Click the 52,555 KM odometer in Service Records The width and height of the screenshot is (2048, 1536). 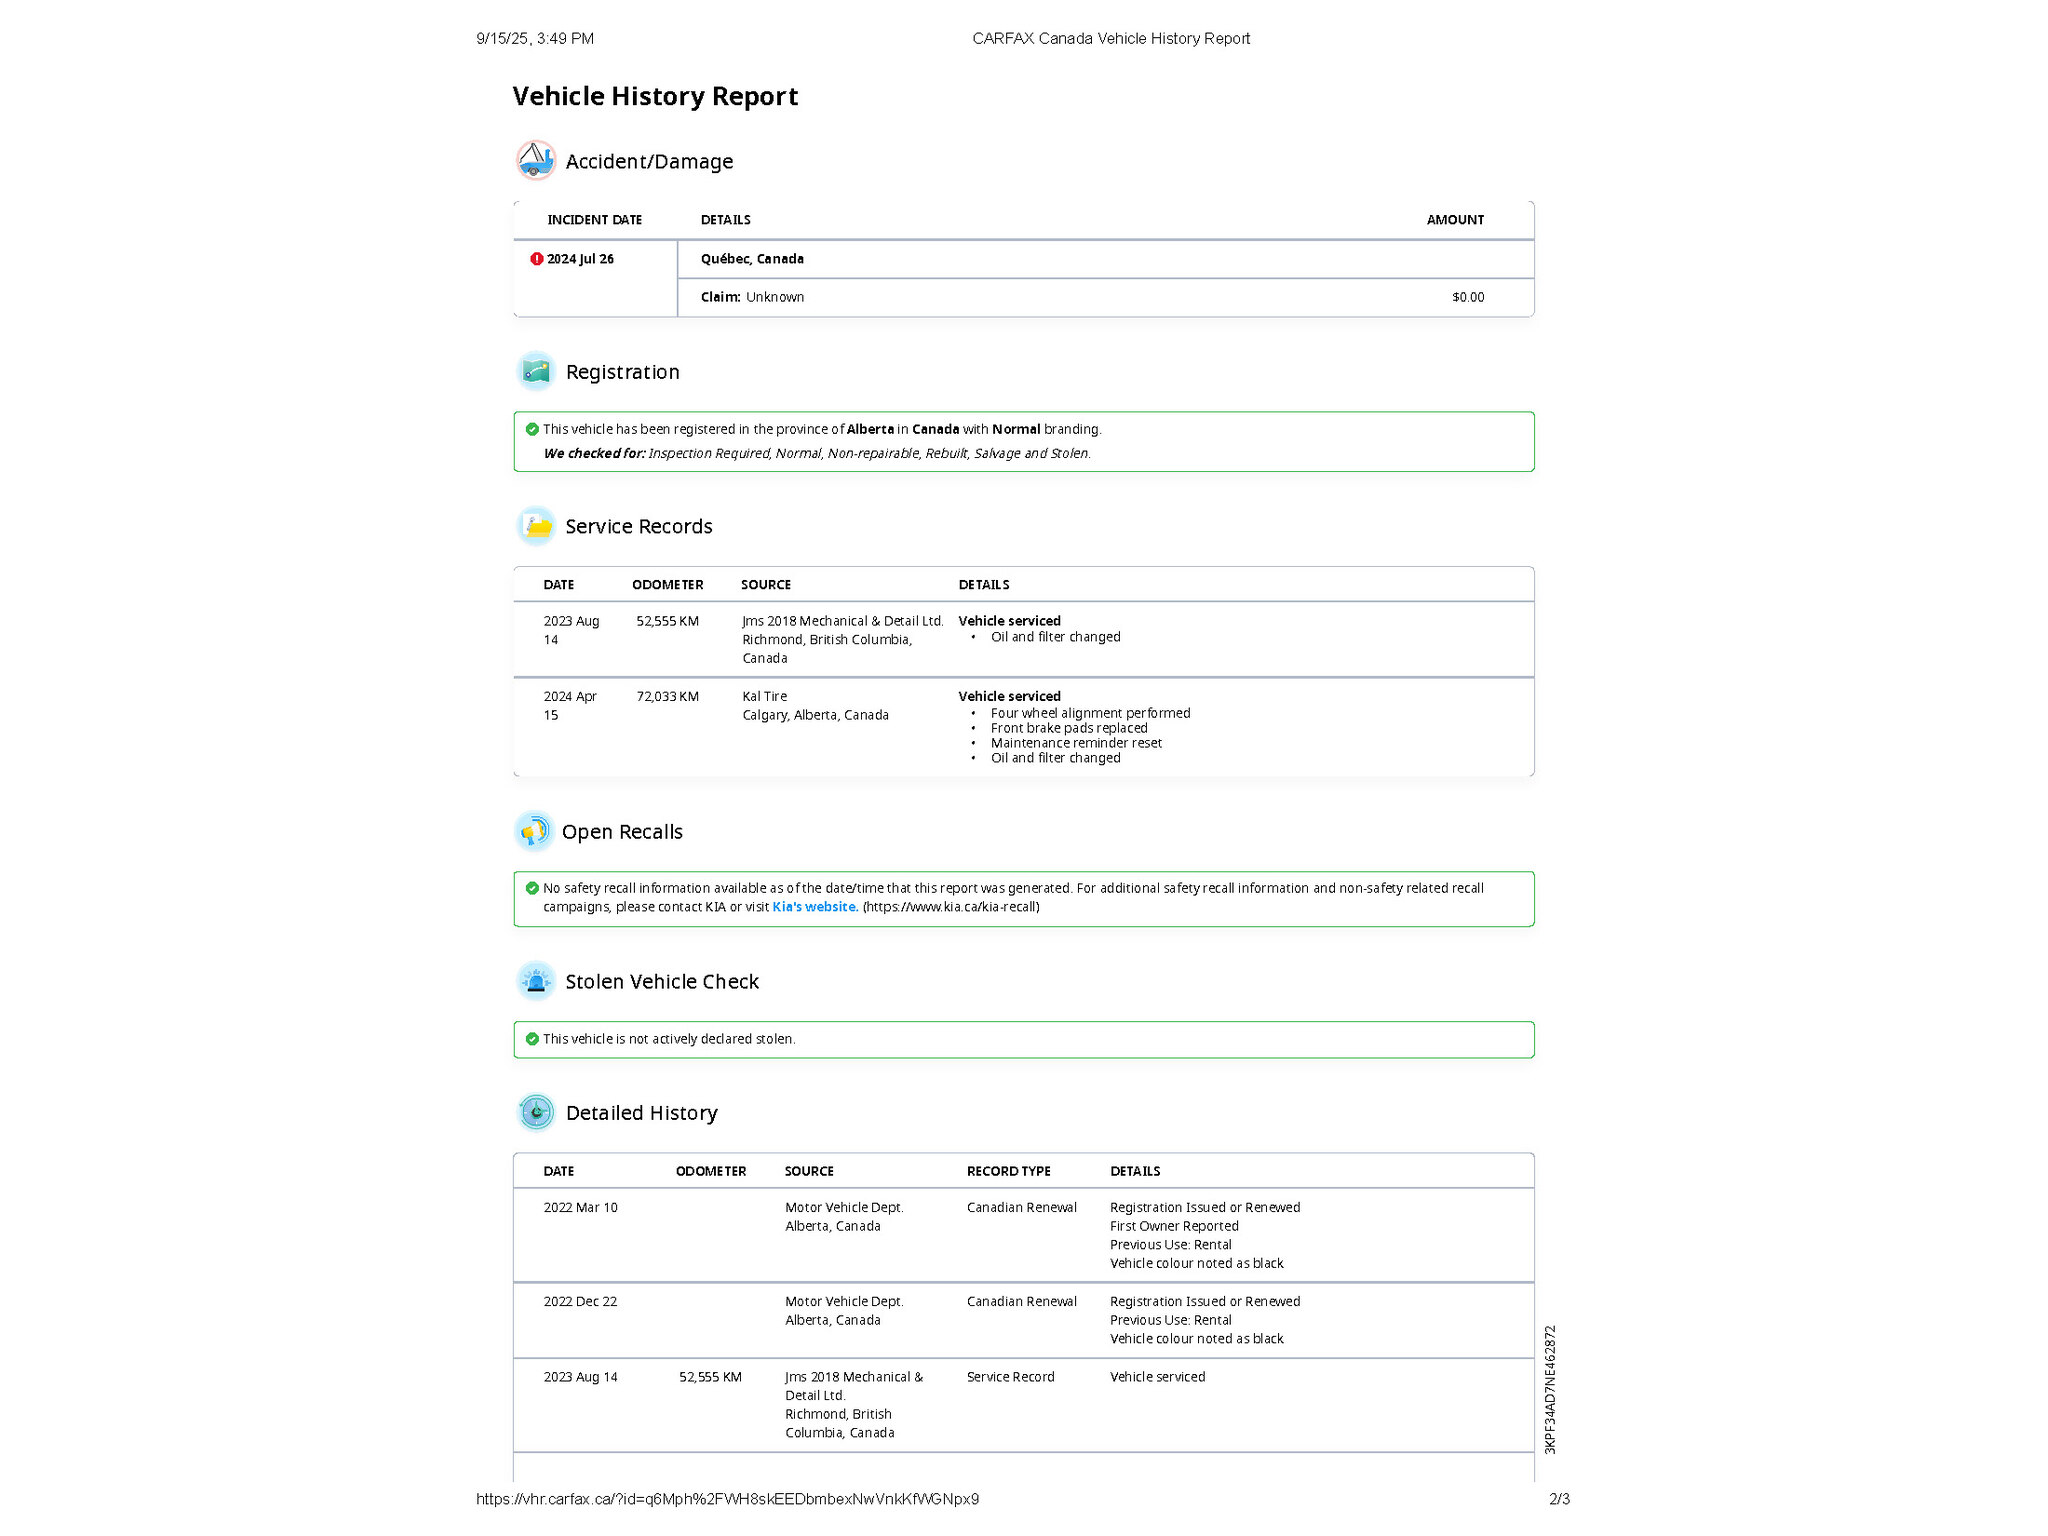667,621
